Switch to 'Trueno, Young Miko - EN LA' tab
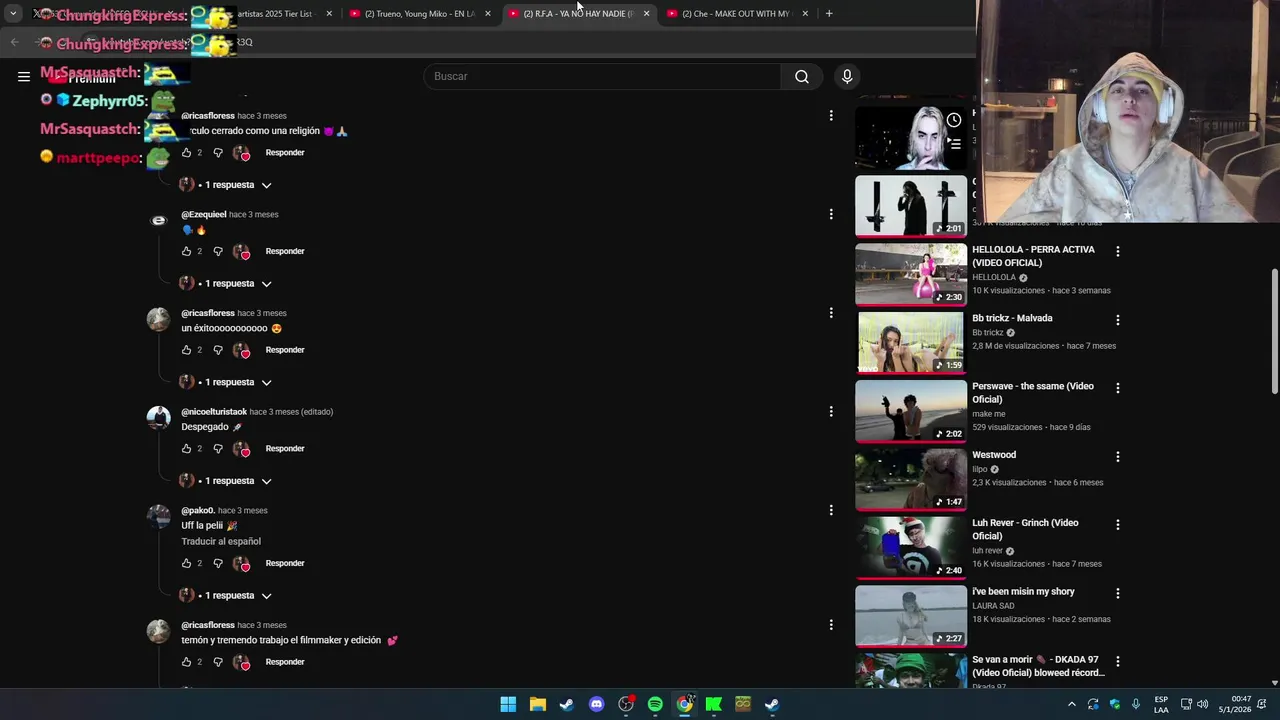This screenshot has width=1280, height=720. 419,14
